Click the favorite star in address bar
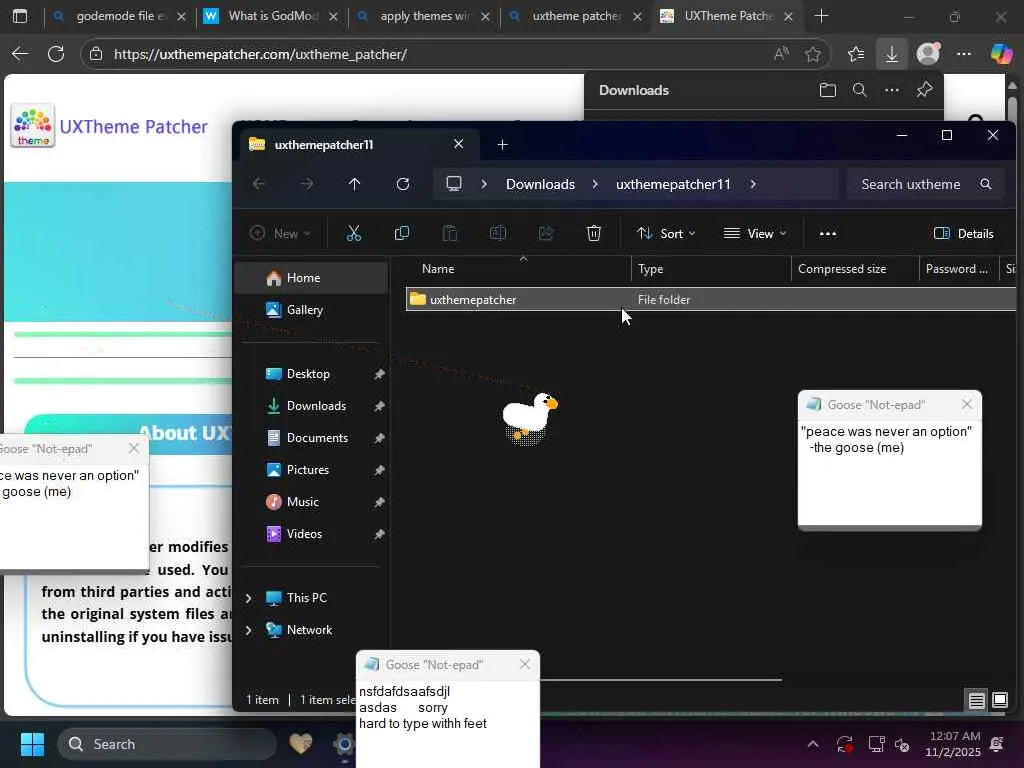1024x768 pixels. pyautogui.click(x=812, y=54)
